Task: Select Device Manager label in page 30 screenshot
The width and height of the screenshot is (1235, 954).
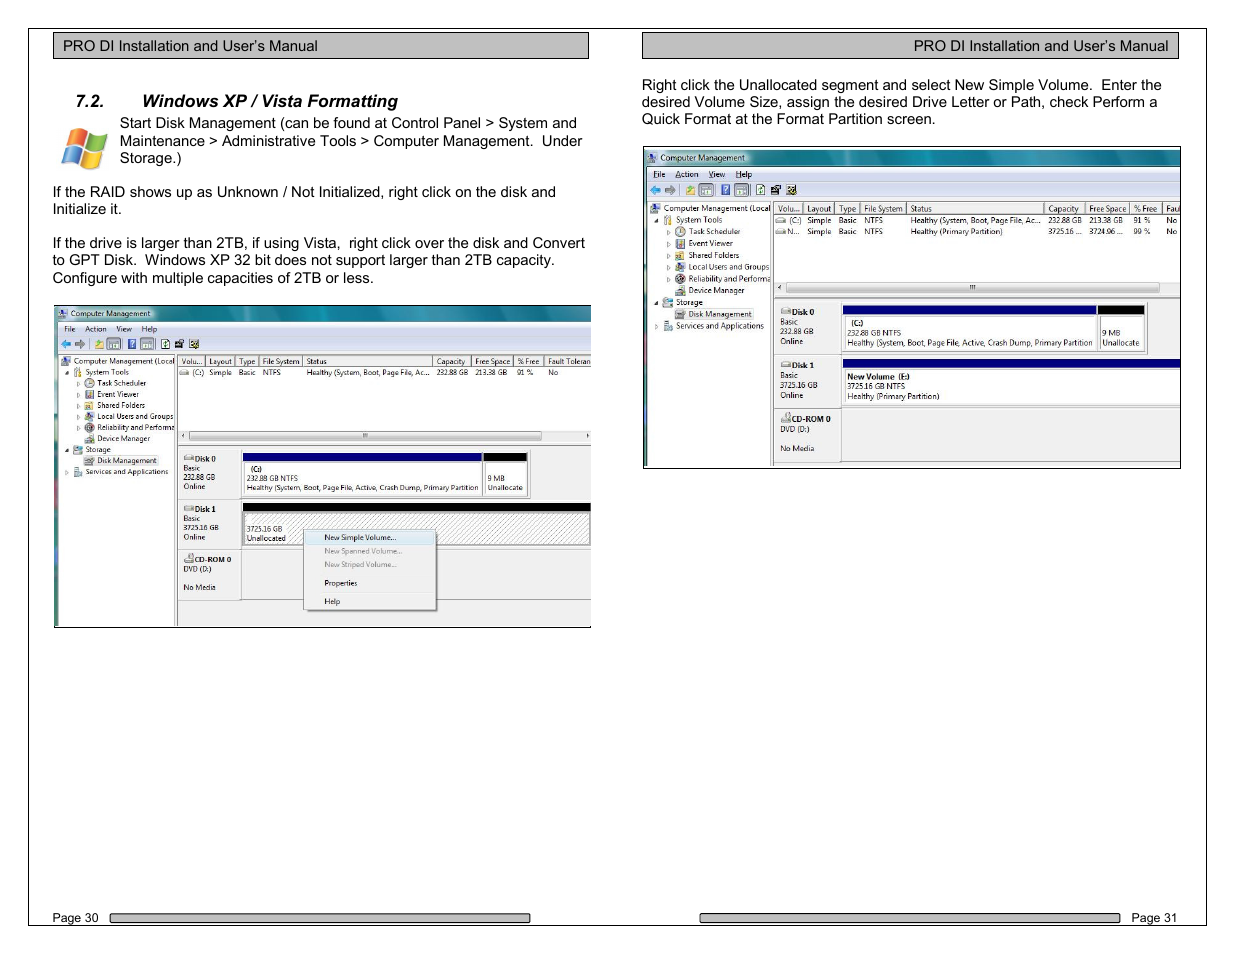Action: [124, 438]
